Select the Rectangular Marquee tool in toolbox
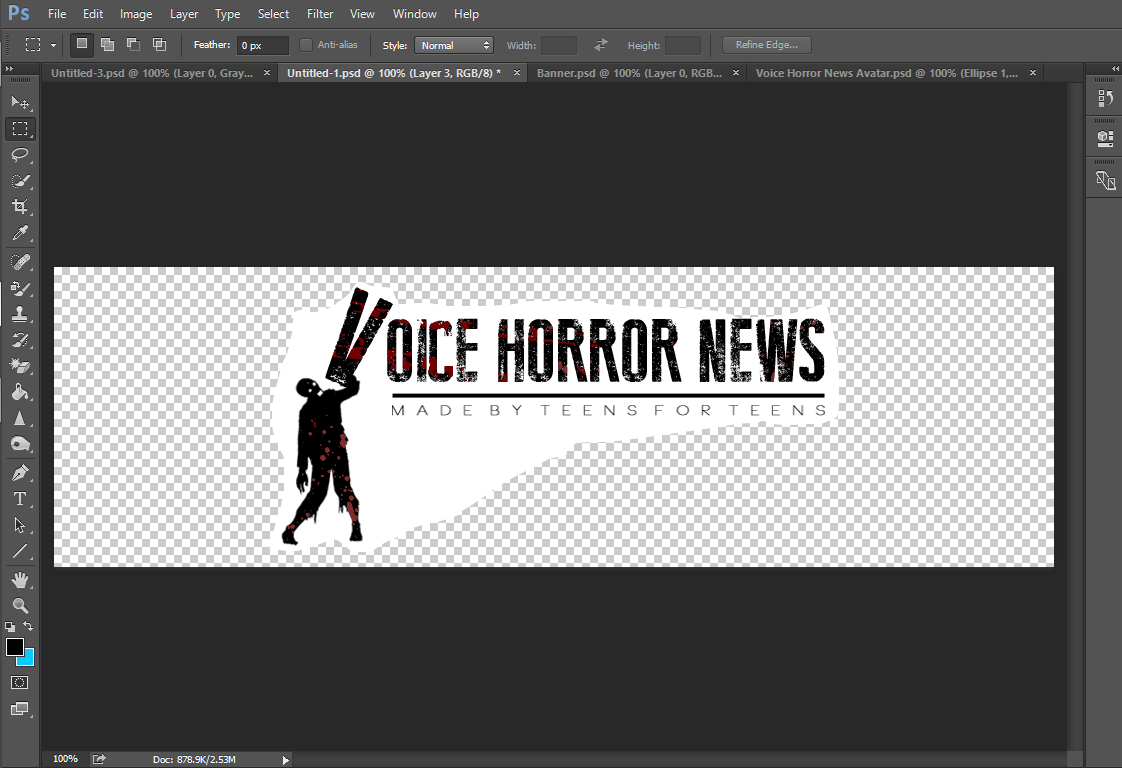This screenshot has height=768, width=1122. click(20, 129)
